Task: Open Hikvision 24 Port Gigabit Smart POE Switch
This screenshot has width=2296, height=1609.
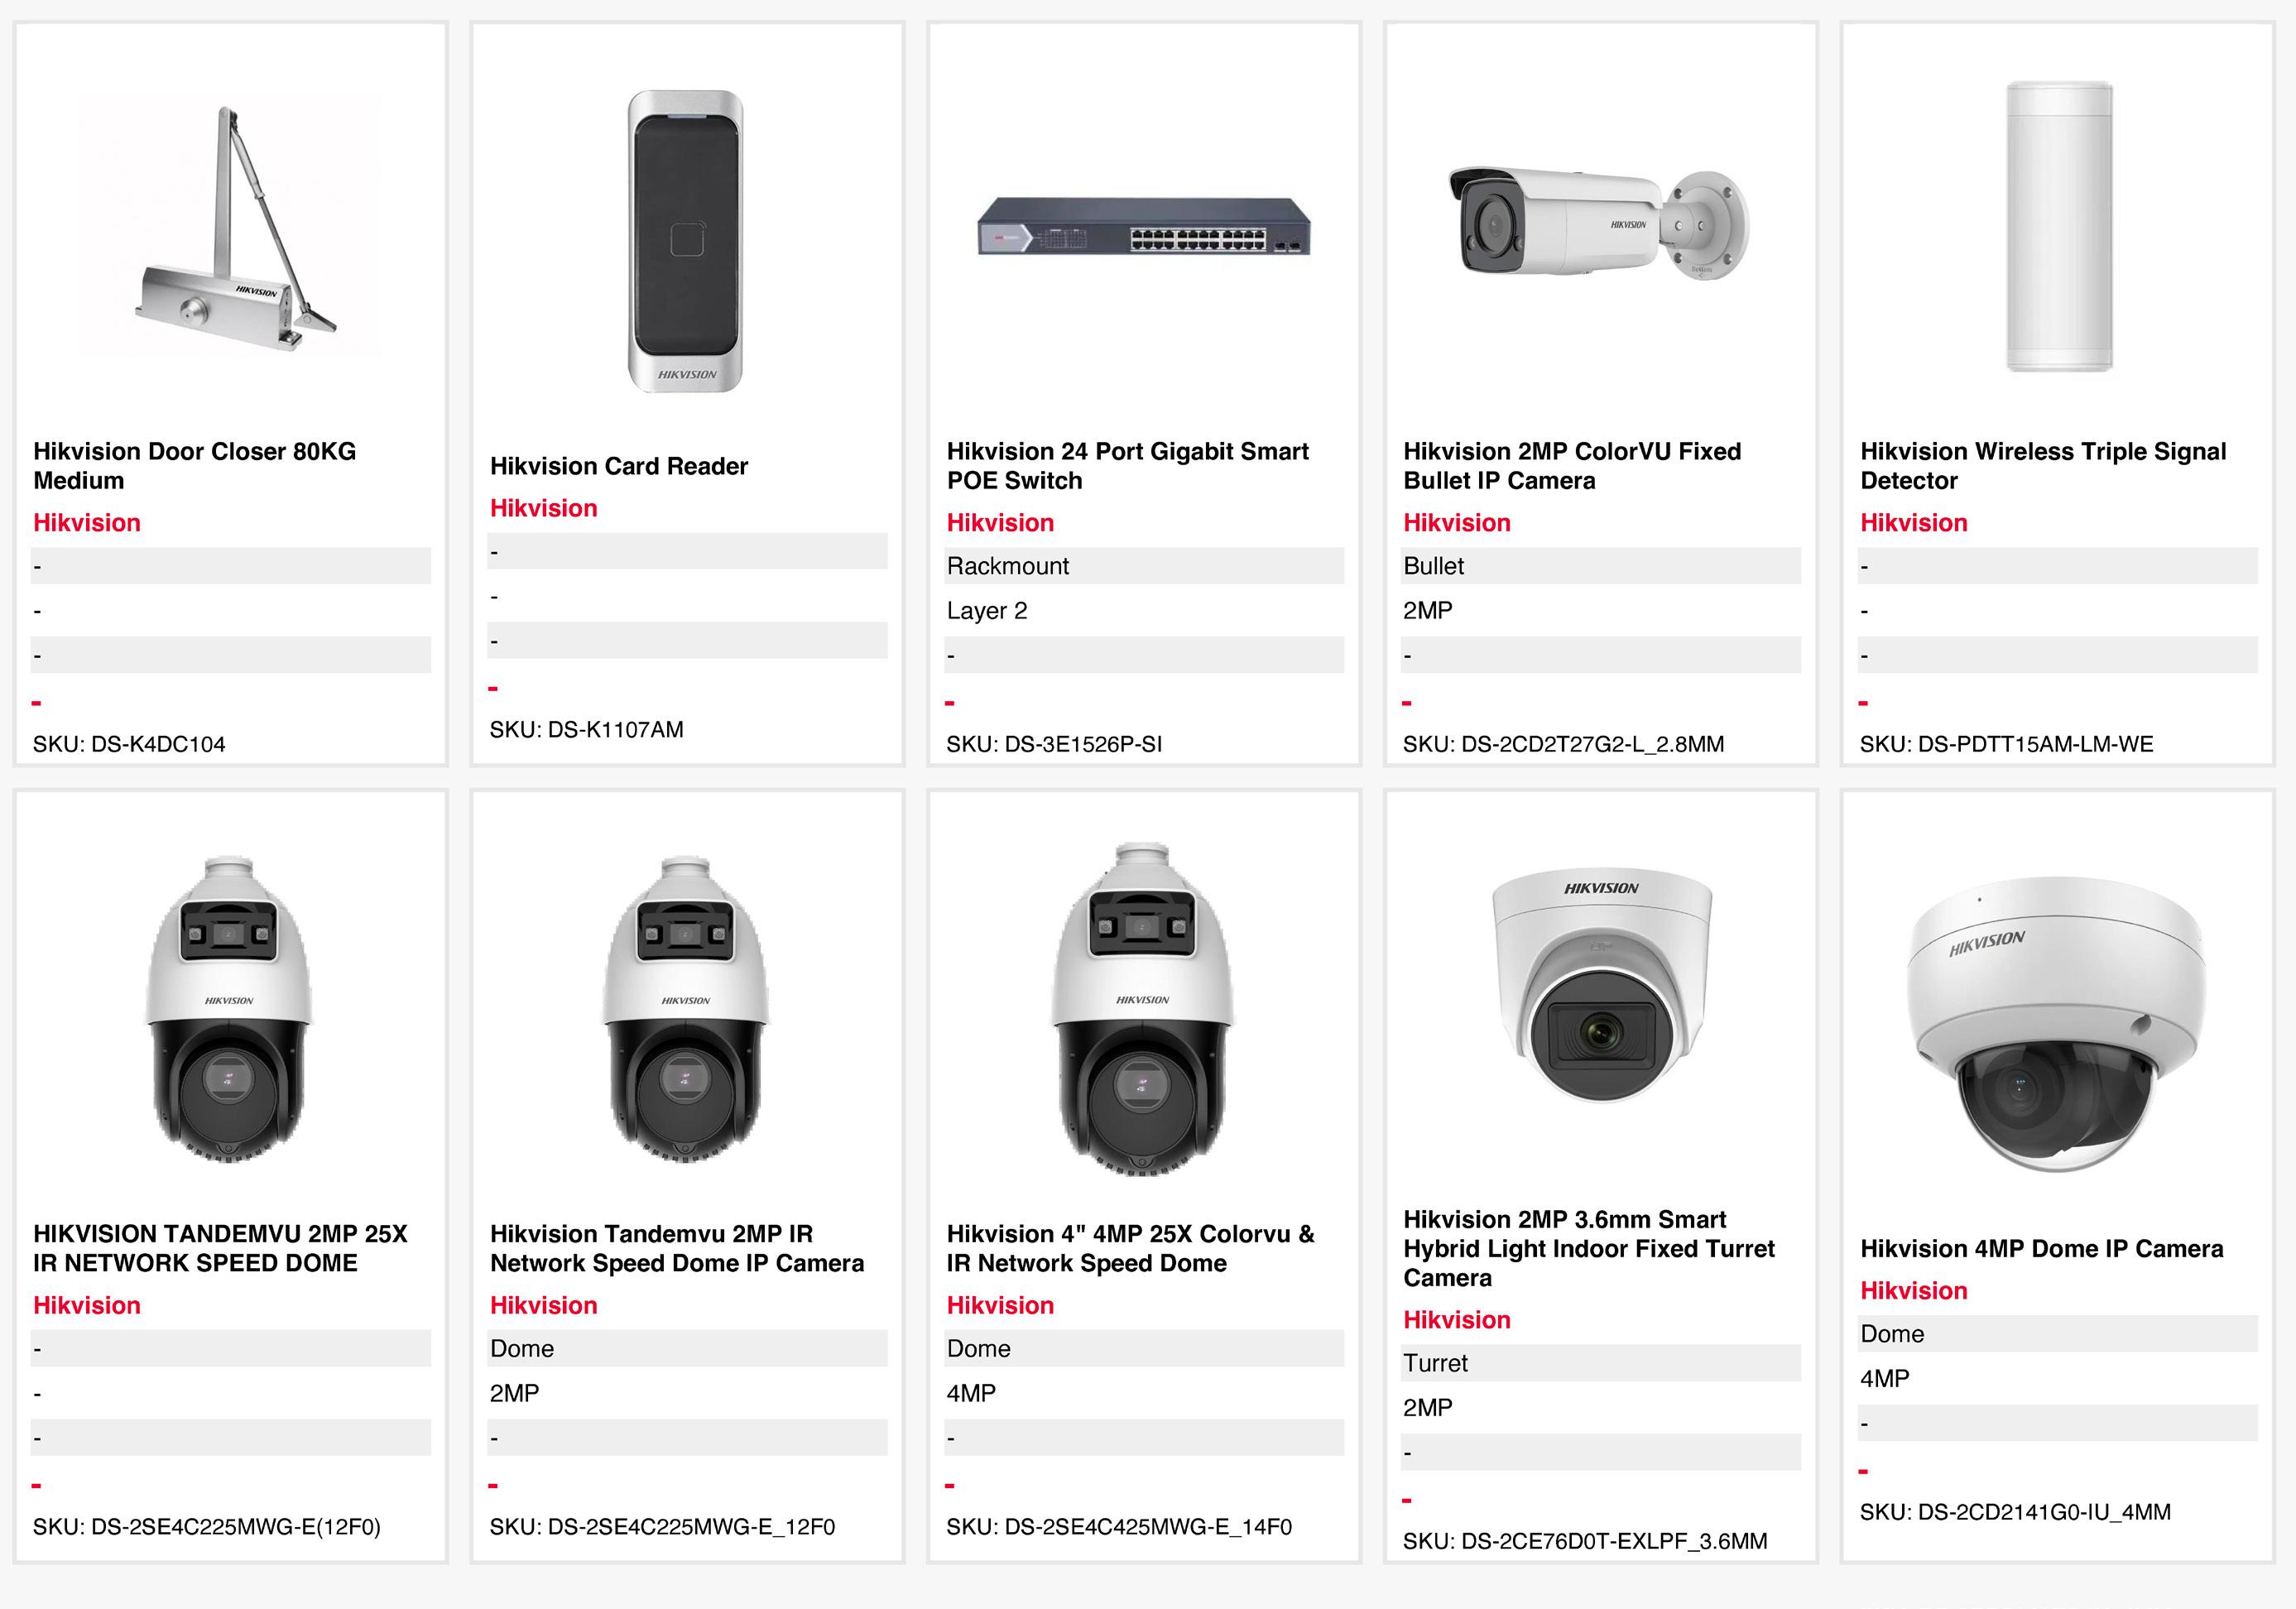Action: click(1127, 466)
